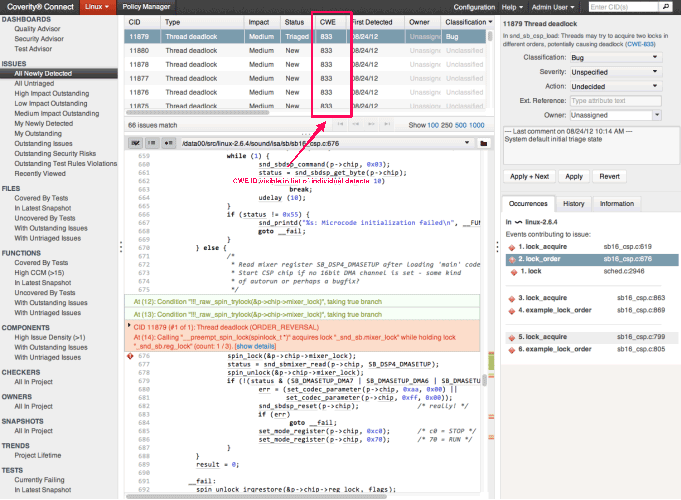Click diamond icon of 6. example_lock_order event
Viewport: 681px width, 500px height.
(x=512, y=350)
